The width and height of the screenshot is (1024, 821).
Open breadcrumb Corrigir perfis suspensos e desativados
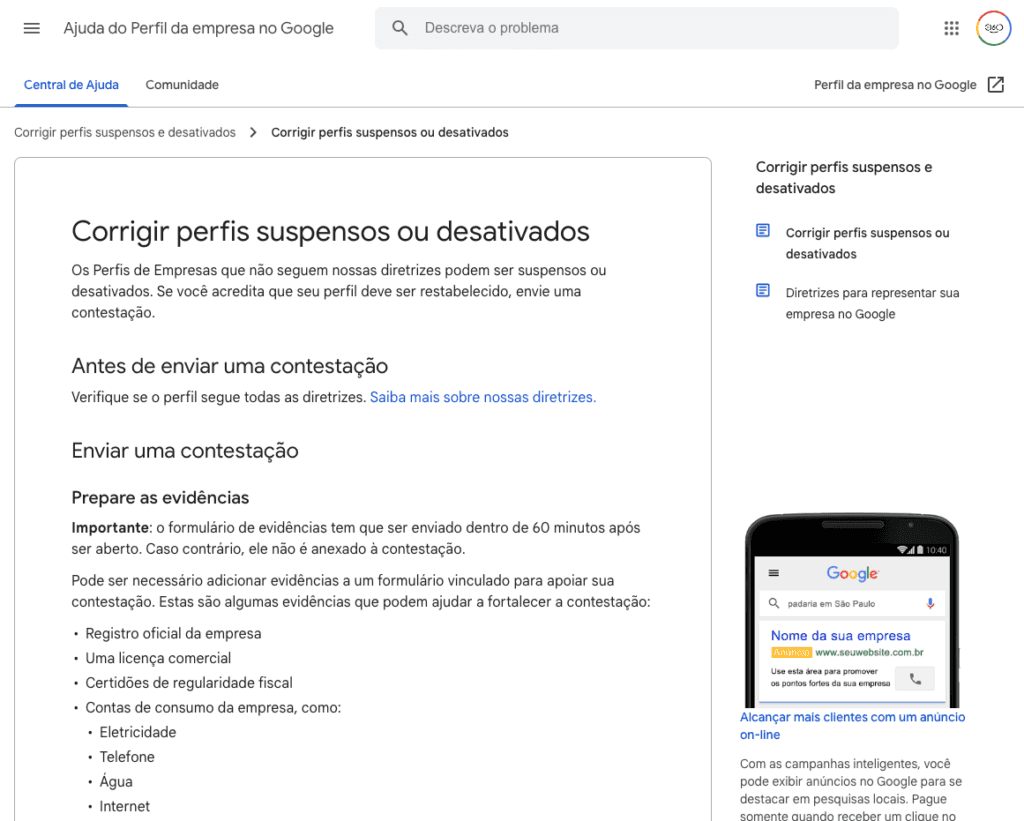124,131
